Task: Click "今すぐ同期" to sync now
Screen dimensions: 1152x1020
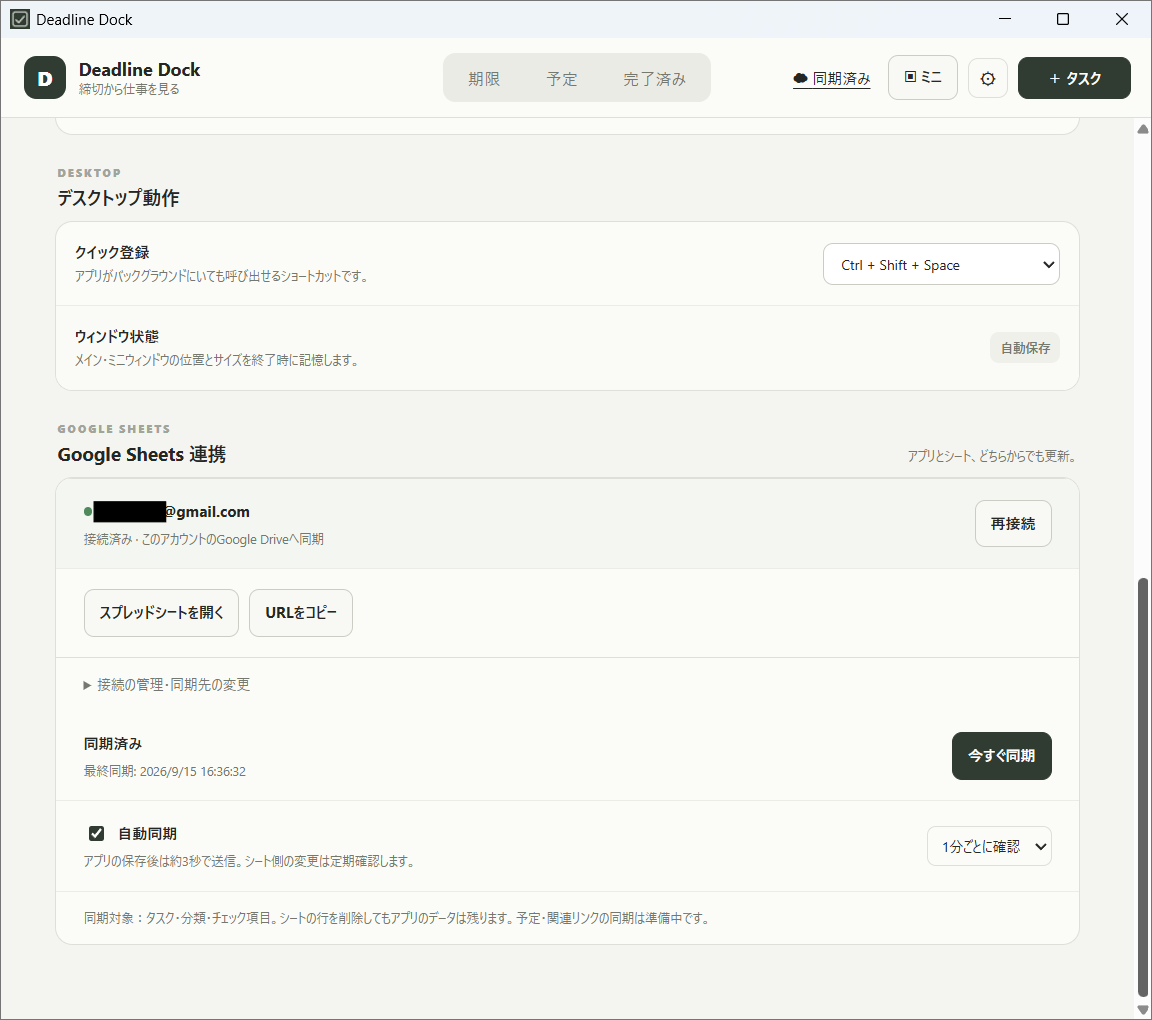Action: (1002, 755)
